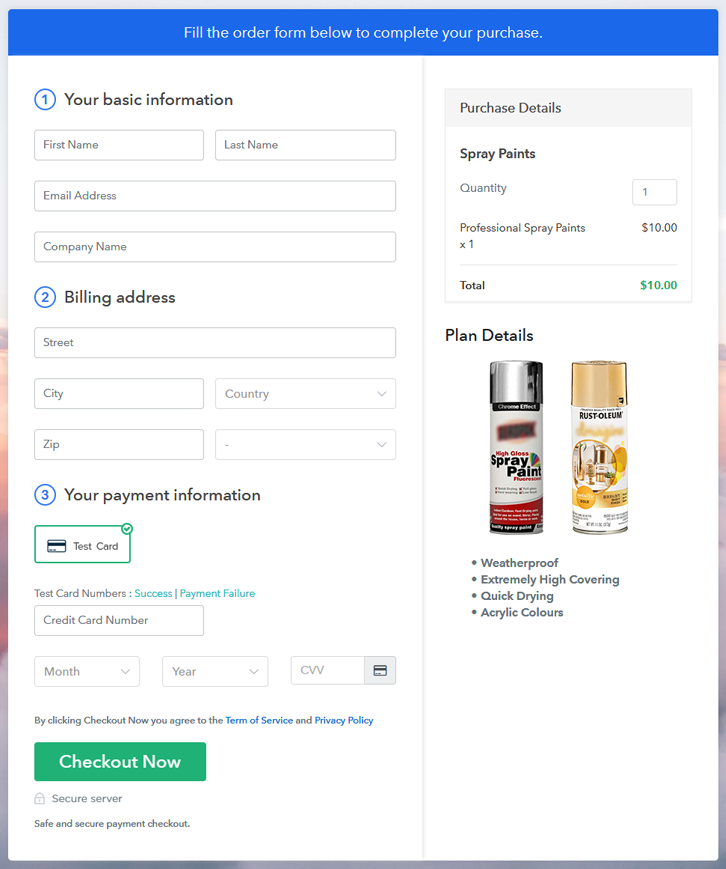The width and height of the screenshot is (726, 869).
Task: Click the Payment Failure test link
Action: [x=217, y=593]
